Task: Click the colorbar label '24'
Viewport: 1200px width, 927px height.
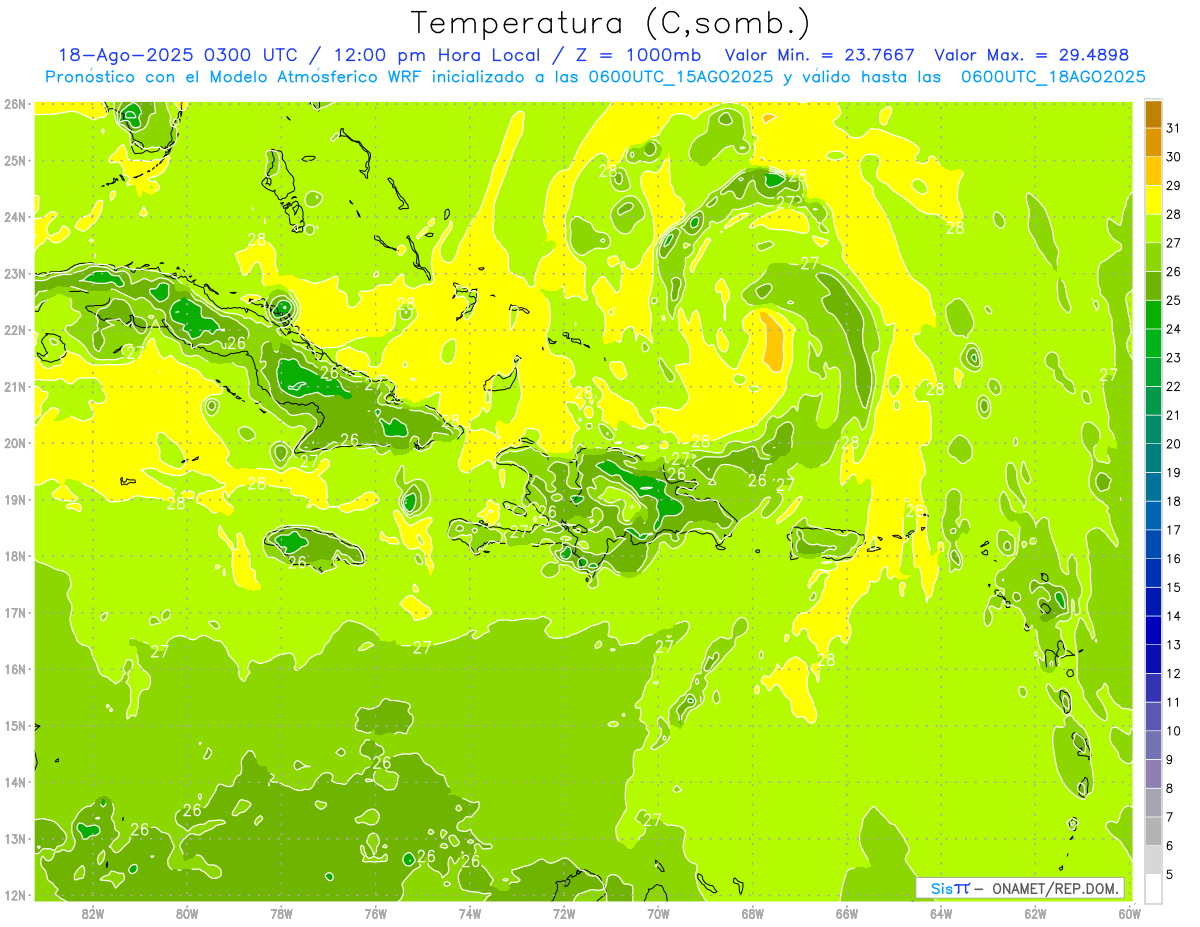Action: (1173, 329)
